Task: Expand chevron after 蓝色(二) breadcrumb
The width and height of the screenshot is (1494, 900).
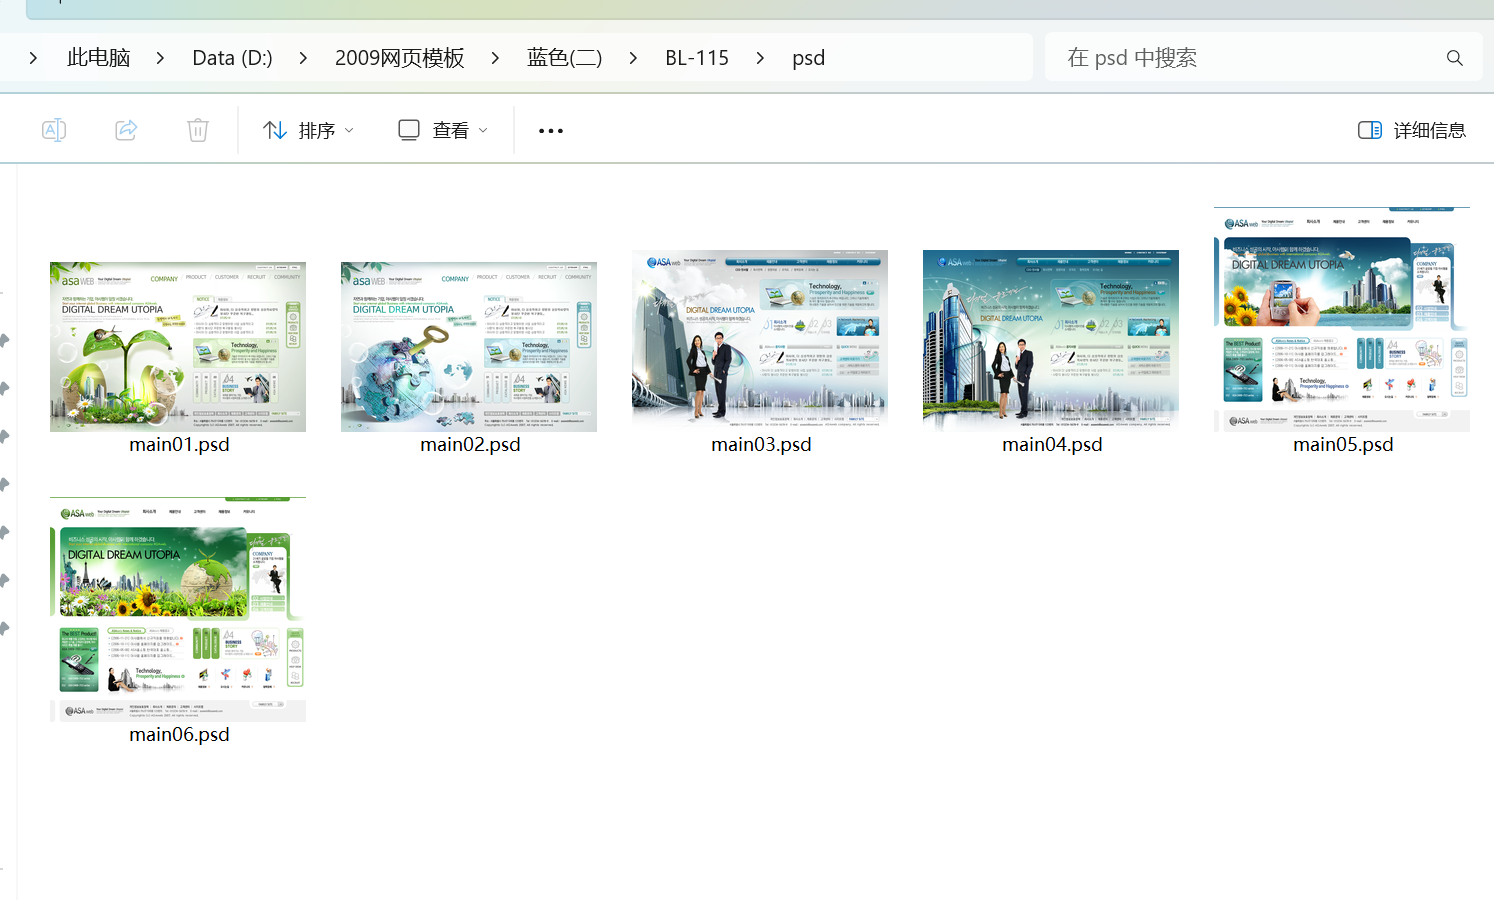Action: (x=633, y=58)
